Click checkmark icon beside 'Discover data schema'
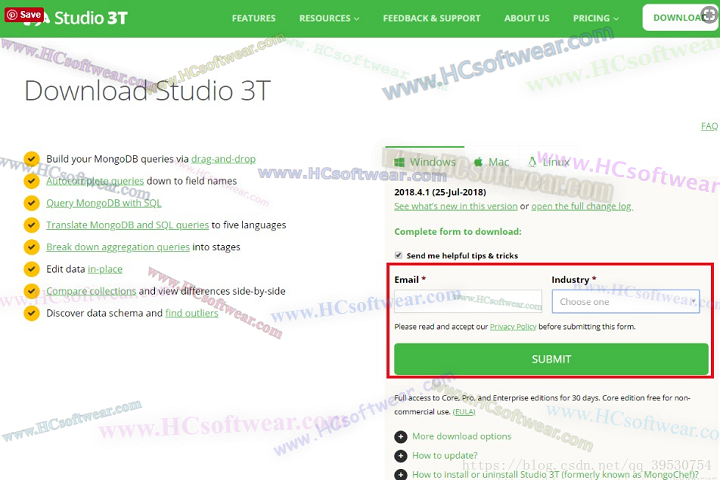 coord(32,313)
